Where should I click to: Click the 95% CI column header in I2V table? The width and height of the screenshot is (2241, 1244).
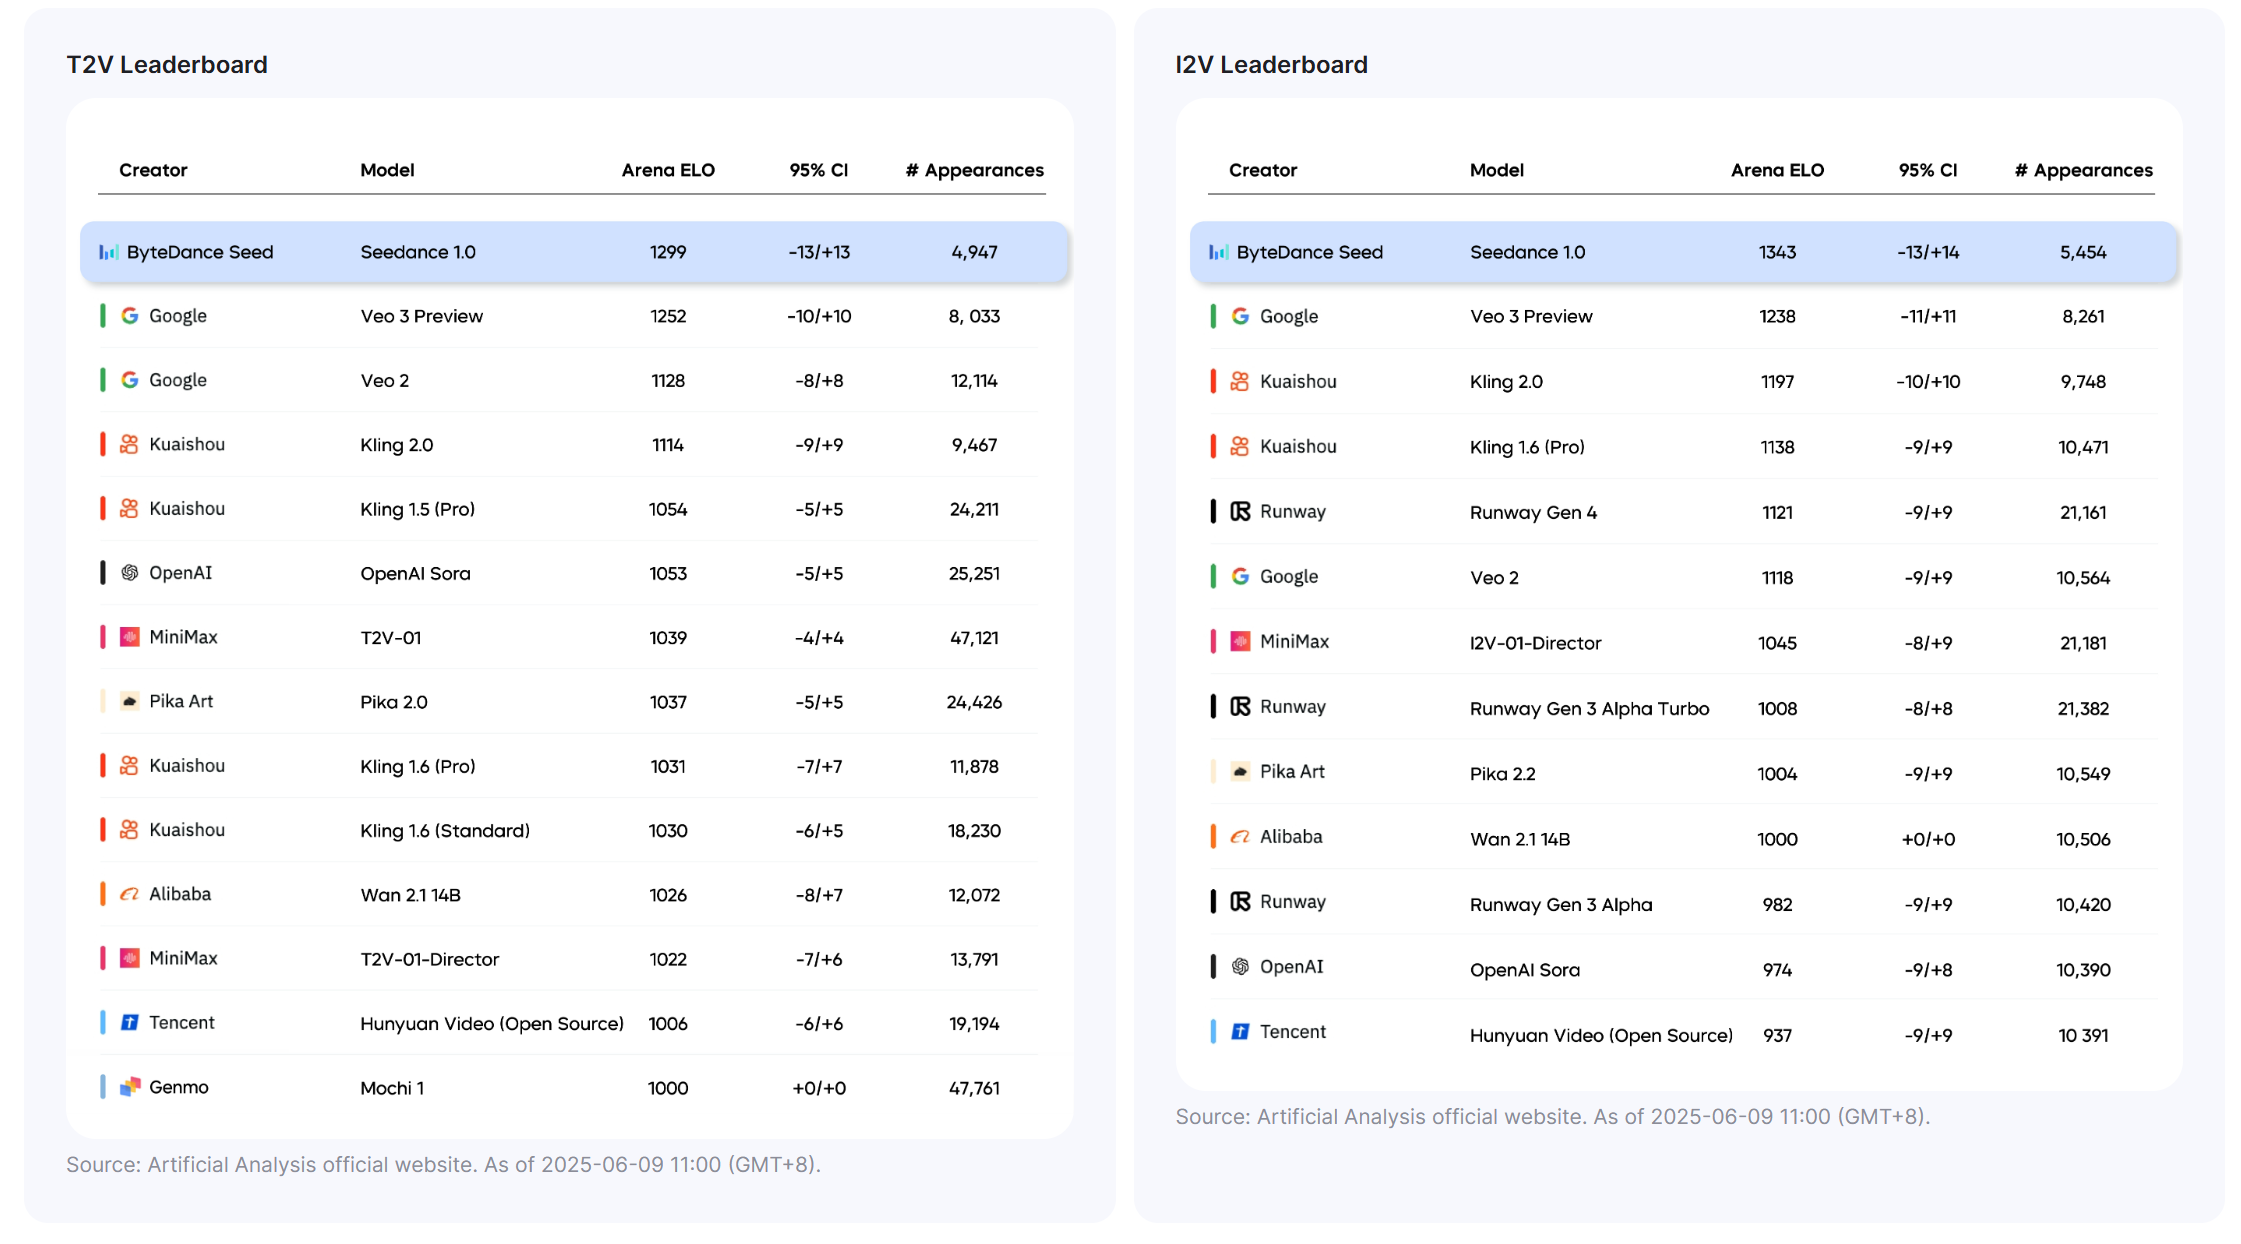[1928, 170]
